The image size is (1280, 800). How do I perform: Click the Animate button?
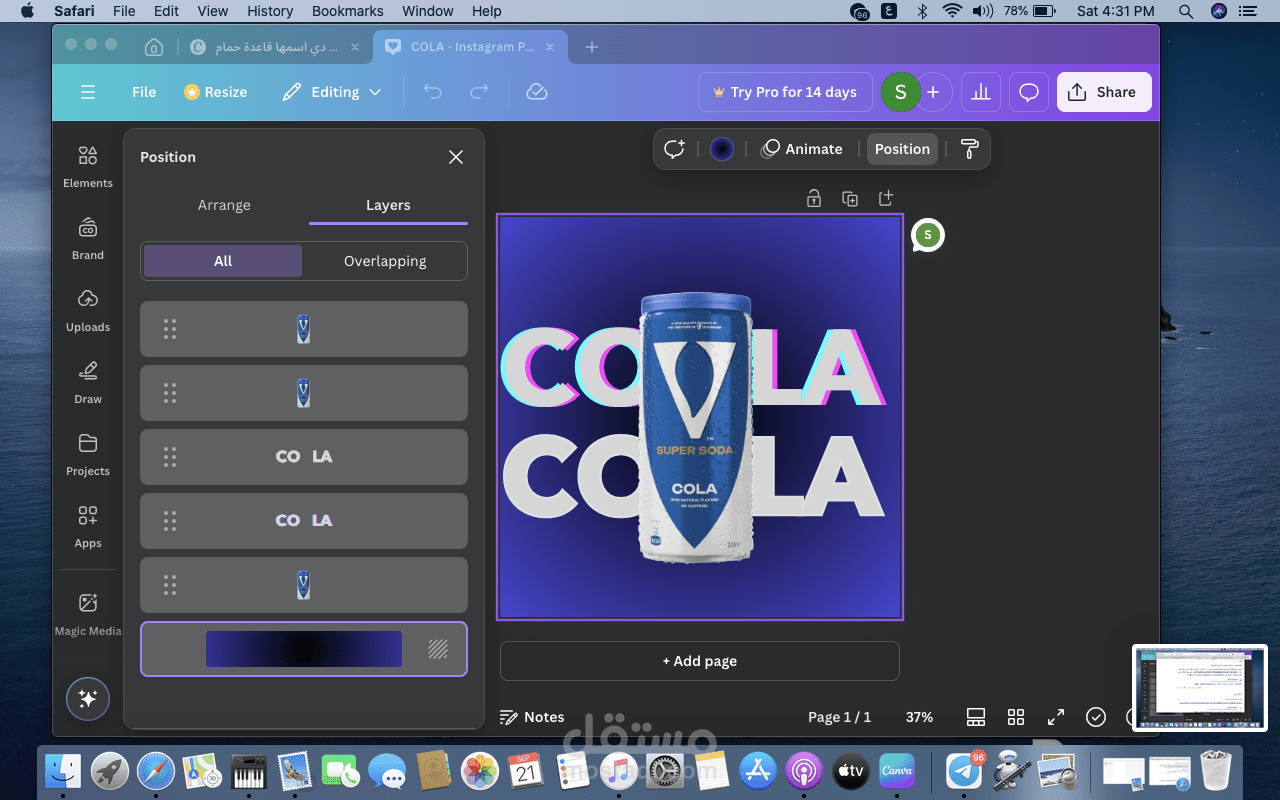click(802, 149)
